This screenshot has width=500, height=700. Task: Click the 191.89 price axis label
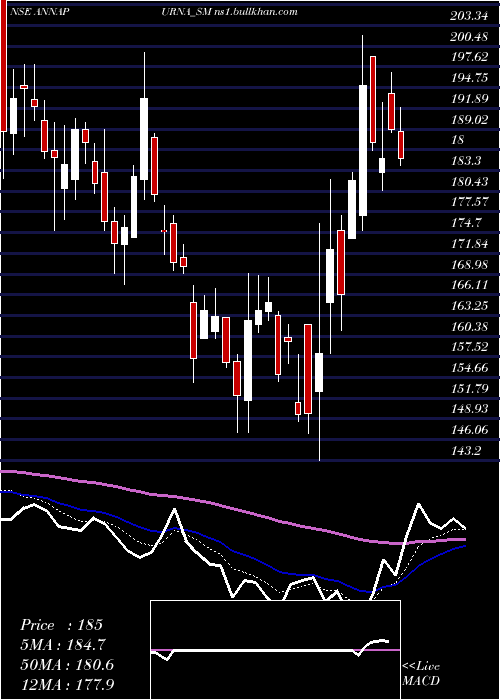point(469,99)
